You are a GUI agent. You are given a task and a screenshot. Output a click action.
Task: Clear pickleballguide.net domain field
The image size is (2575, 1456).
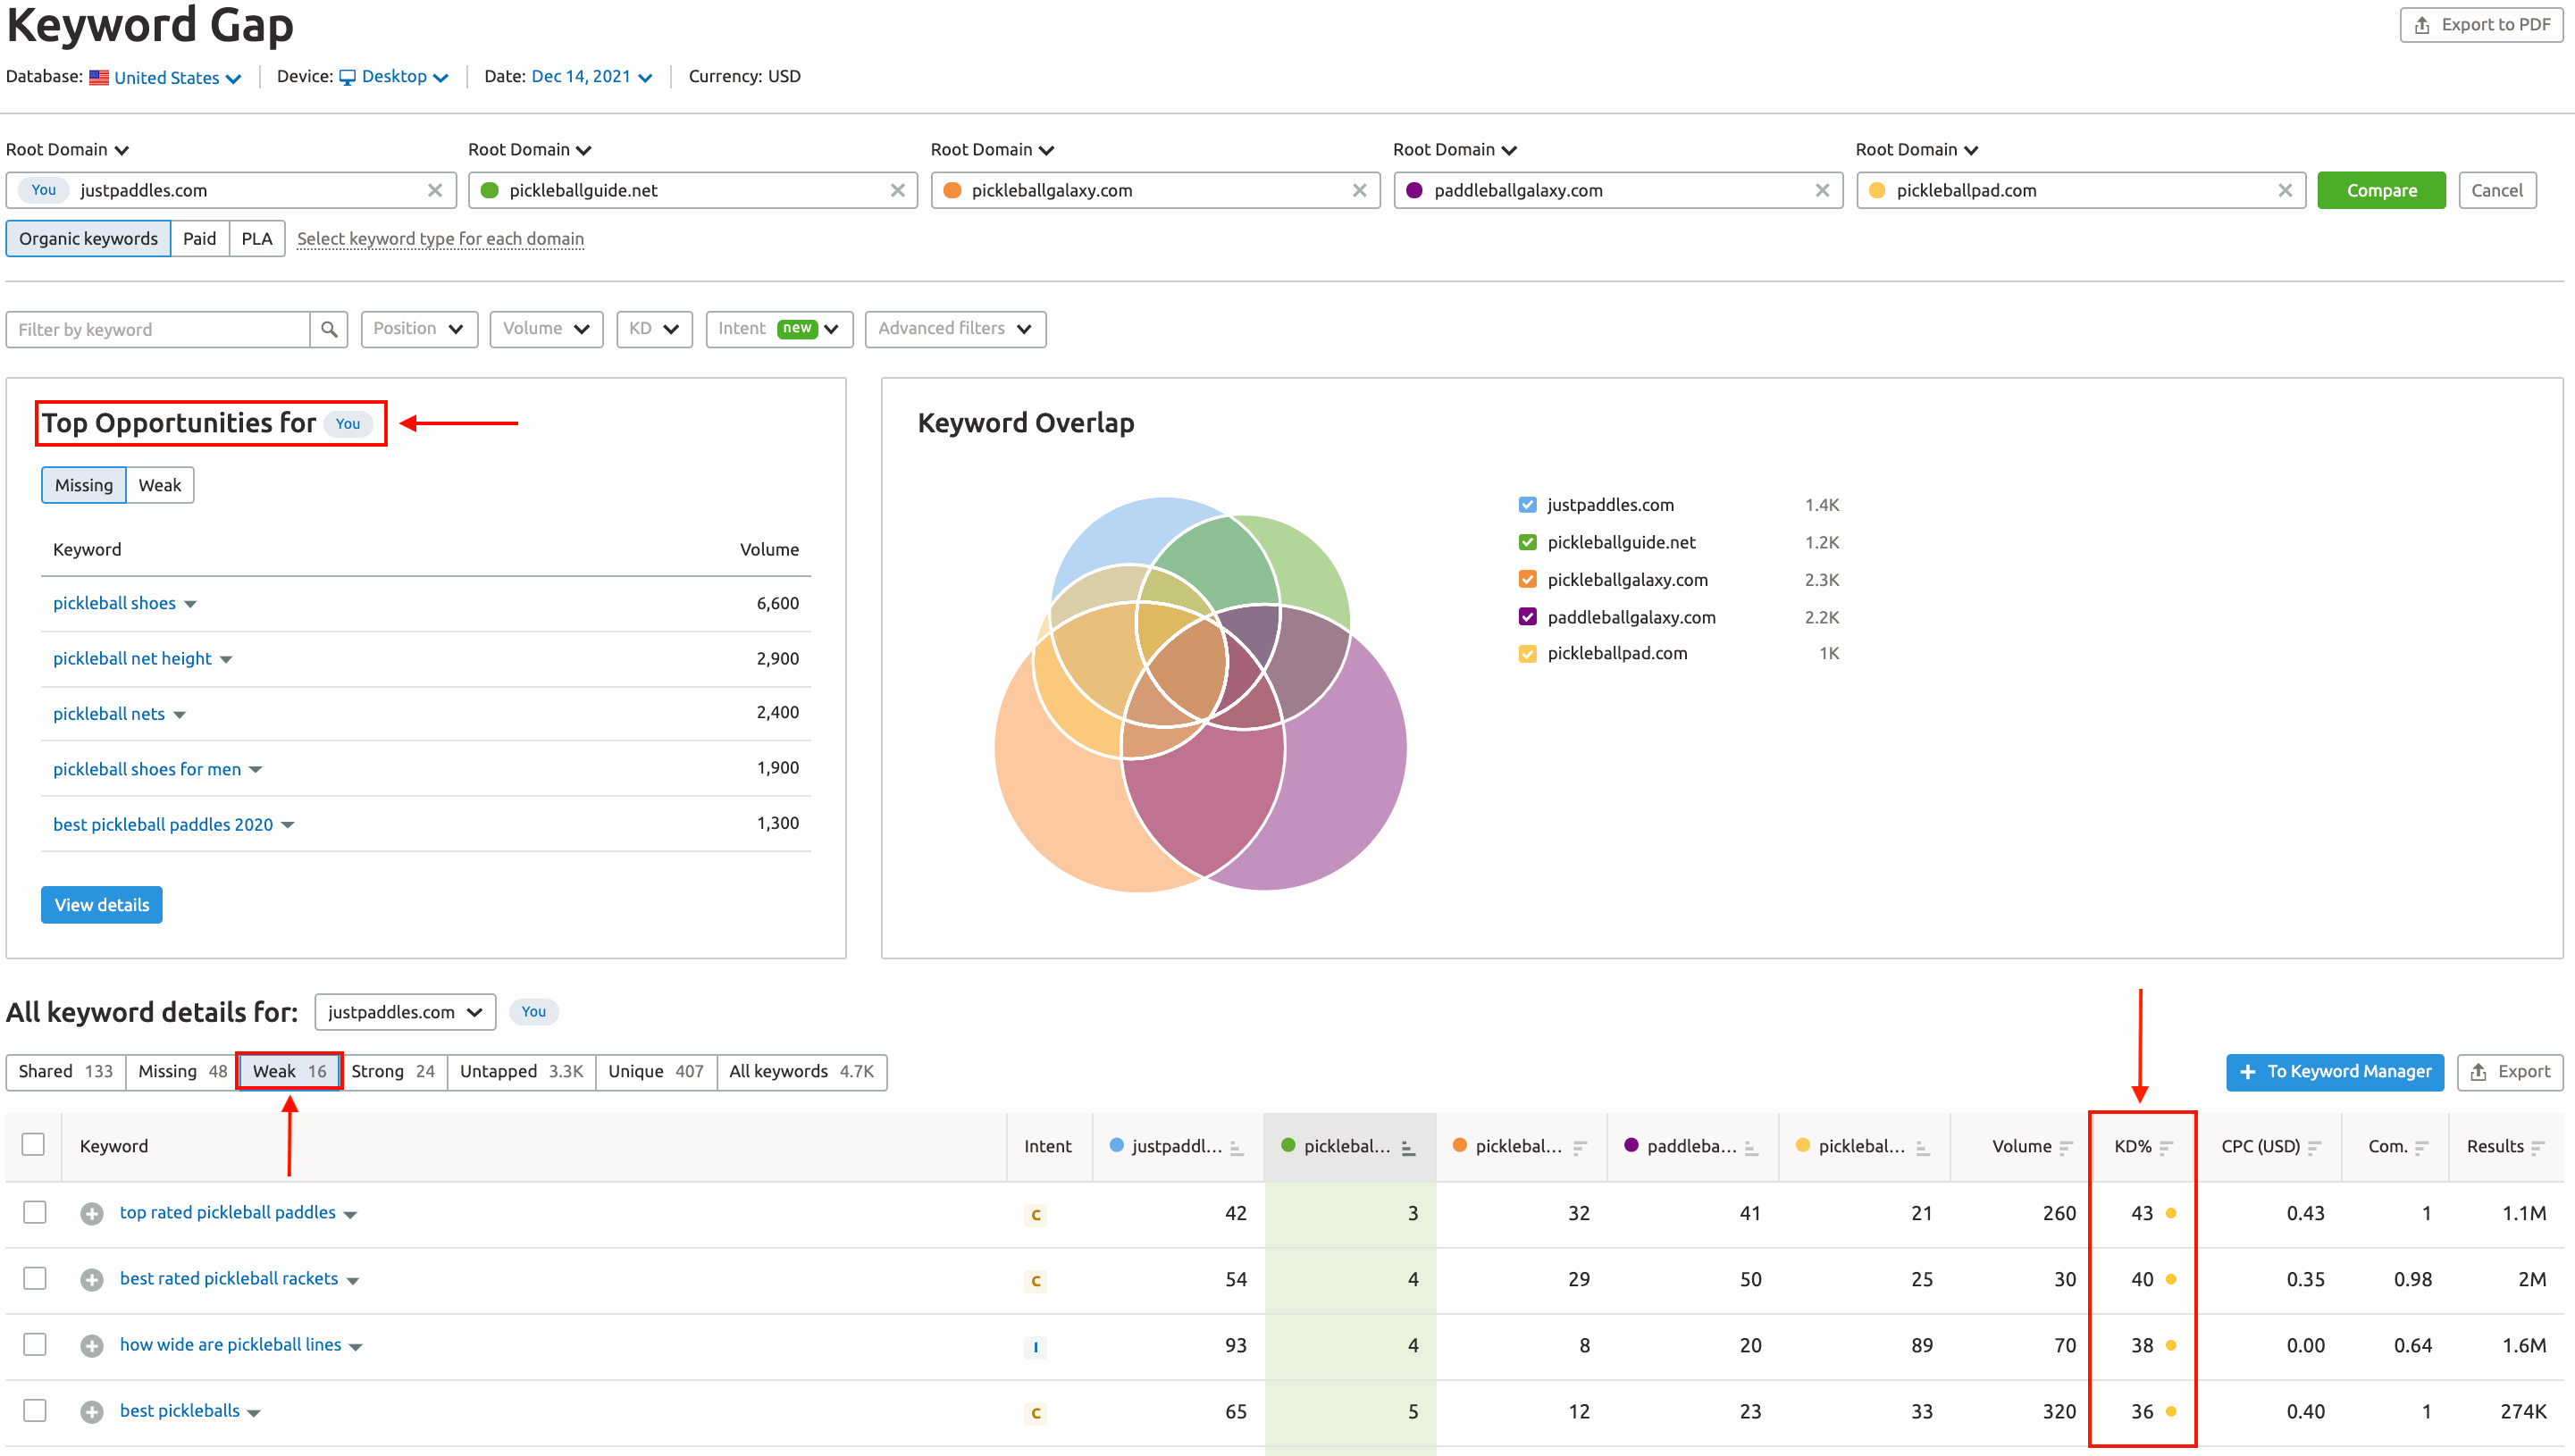pyautogui.click(x=897, y=190)
